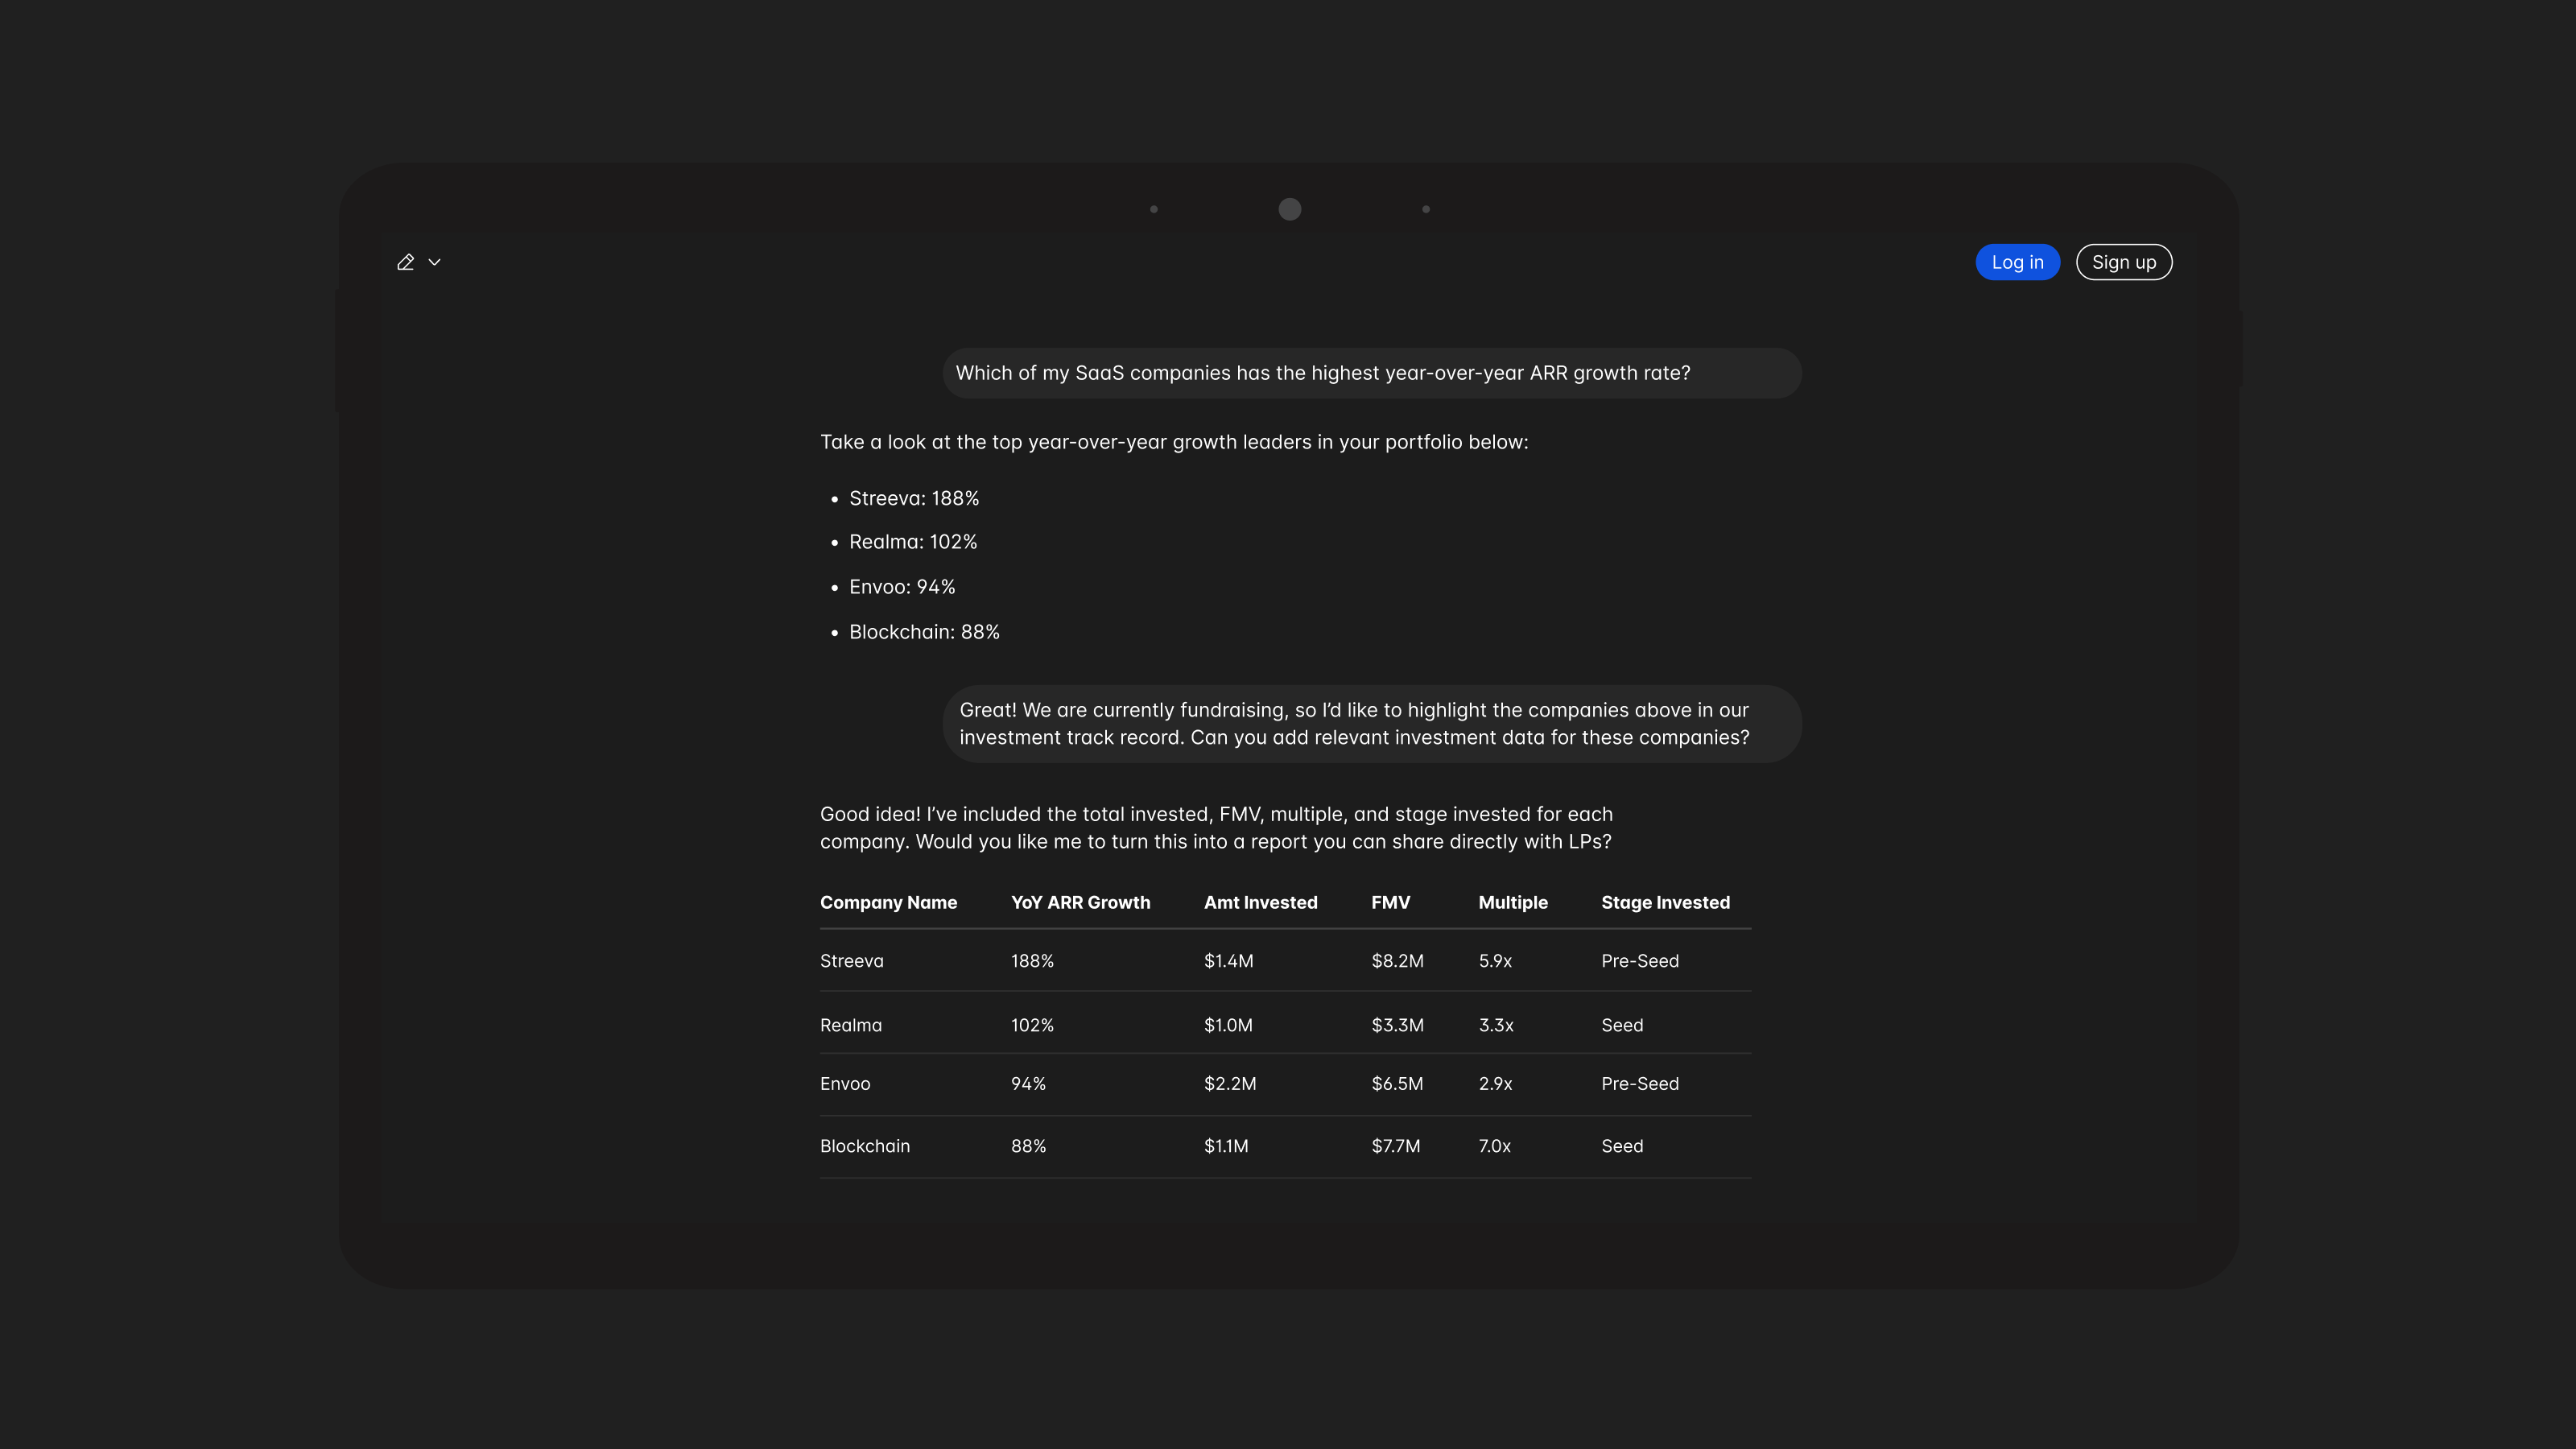Expand the chevron beside the pencil icon
The width and height of the screenshot is (2576, 1449).
coord(435,262)
